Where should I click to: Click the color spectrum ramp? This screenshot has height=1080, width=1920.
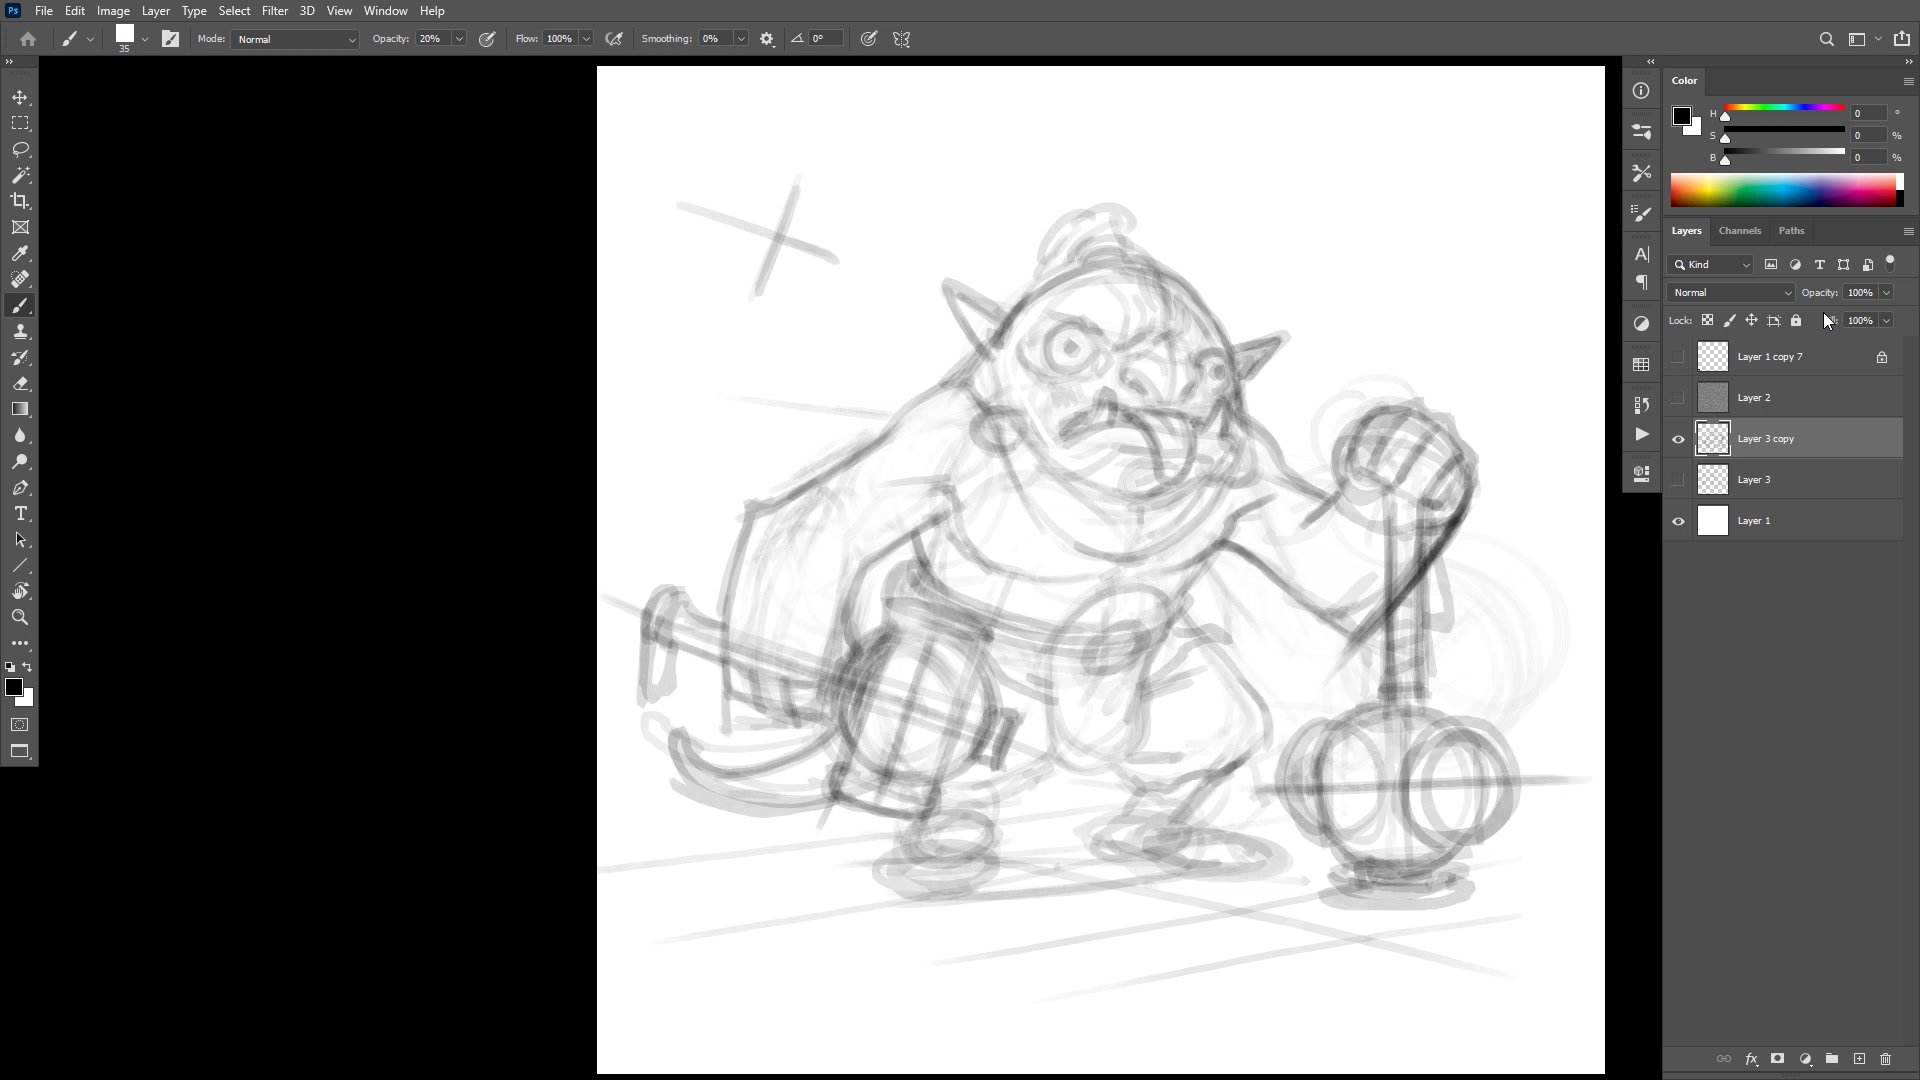[1782, 190]
